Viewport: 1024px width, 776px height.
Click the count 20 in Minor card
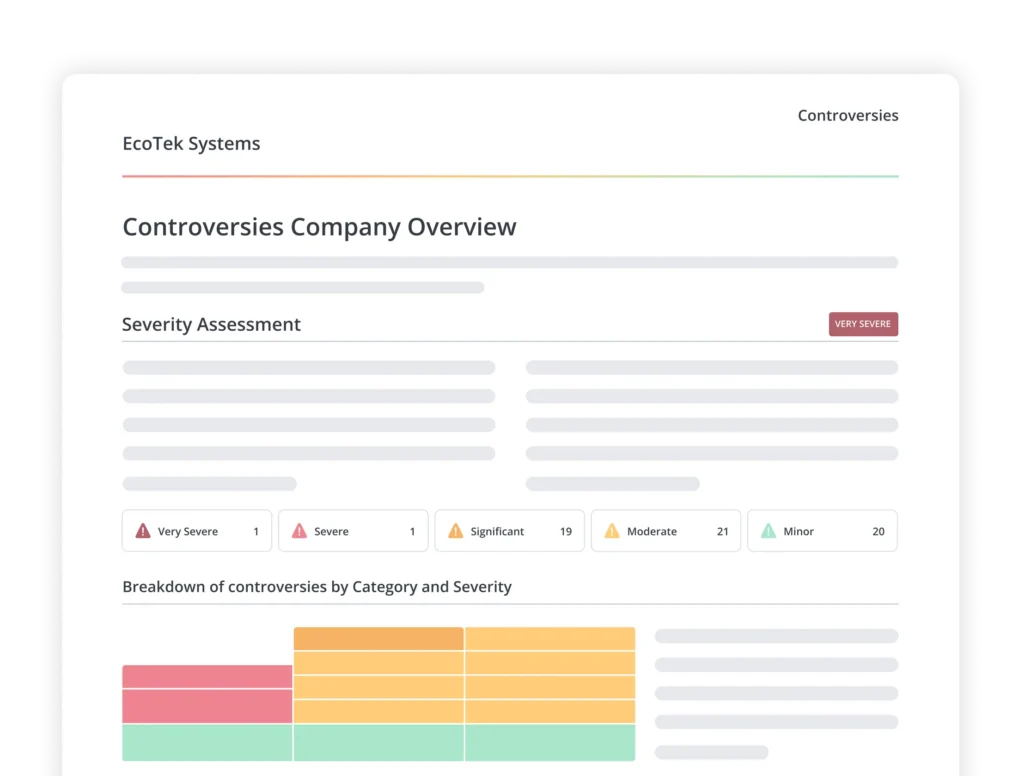[878, 532]
